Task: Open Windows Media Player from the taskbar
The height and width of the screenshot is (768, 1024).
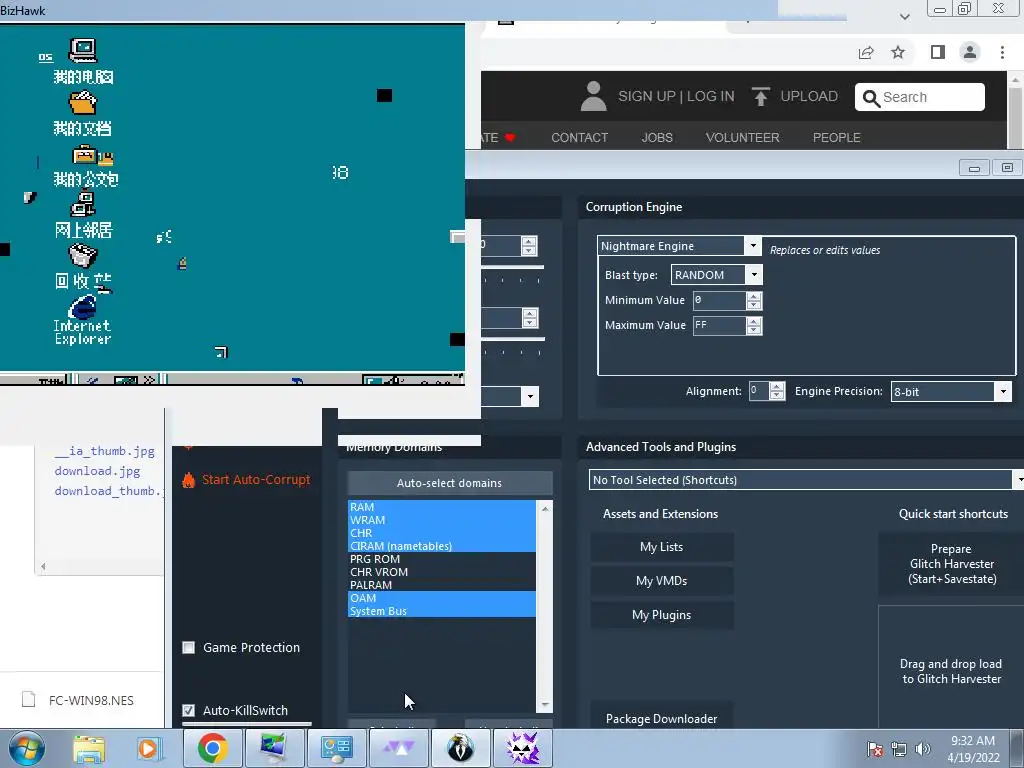Action: tap(148, 748)
